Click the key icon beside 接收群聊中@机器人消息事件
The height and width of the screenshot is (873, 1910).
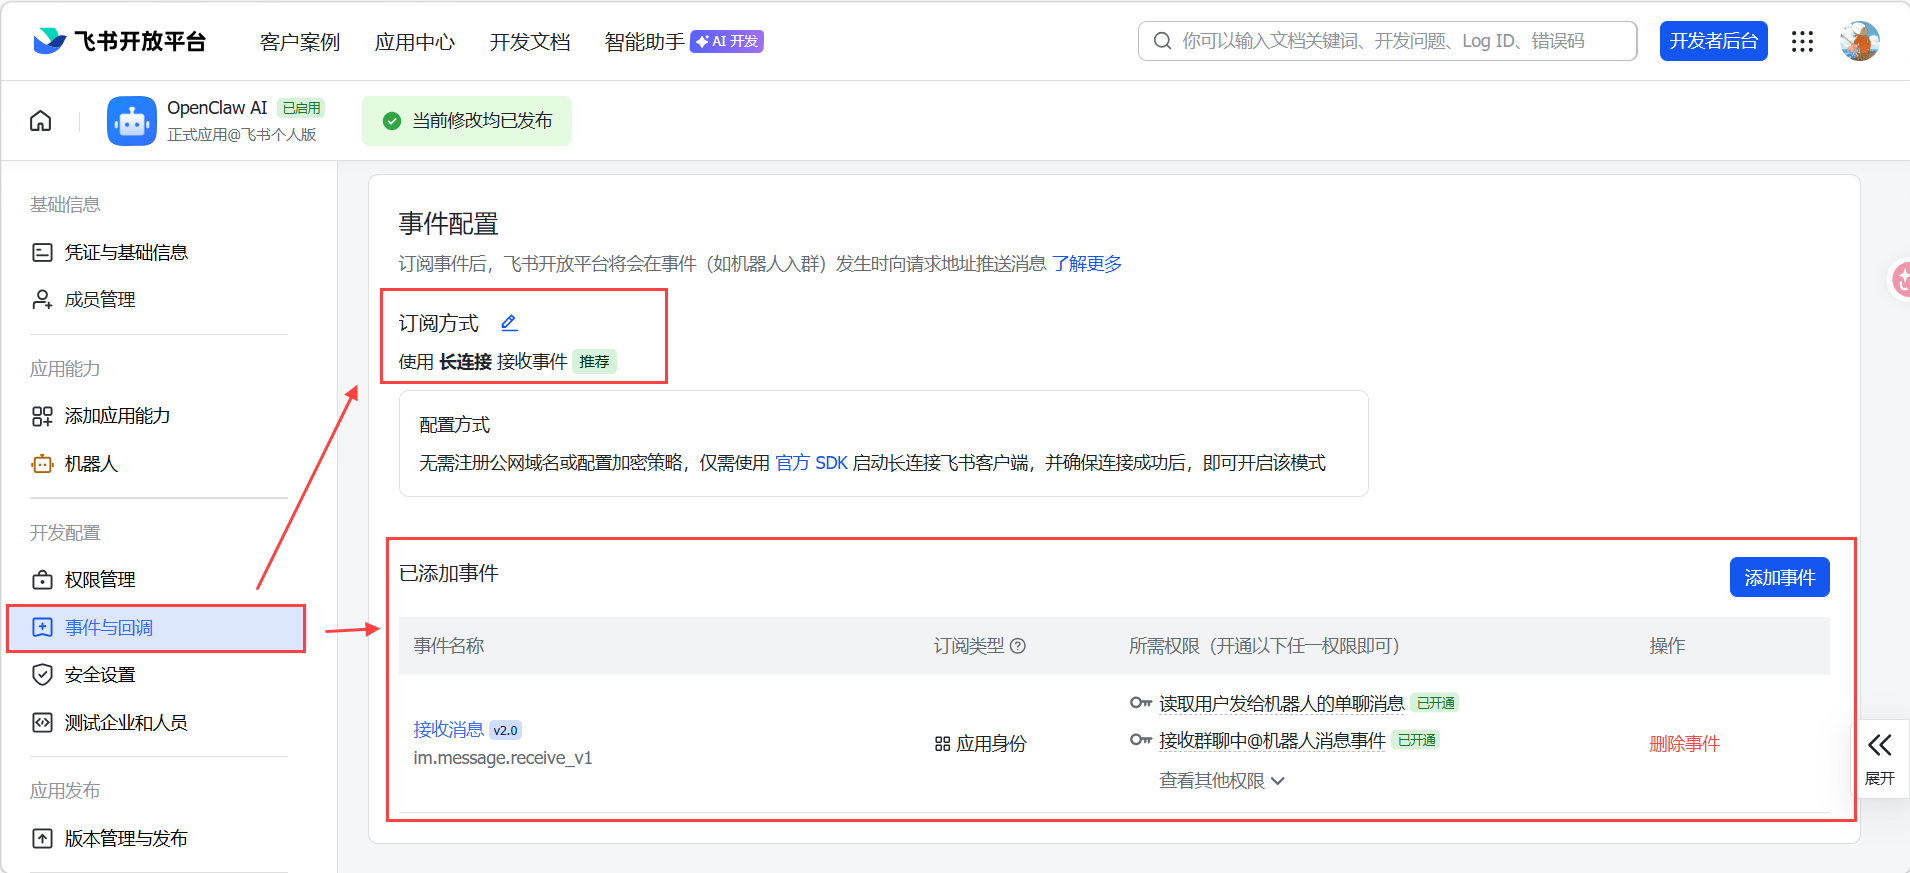[1141, 740]
